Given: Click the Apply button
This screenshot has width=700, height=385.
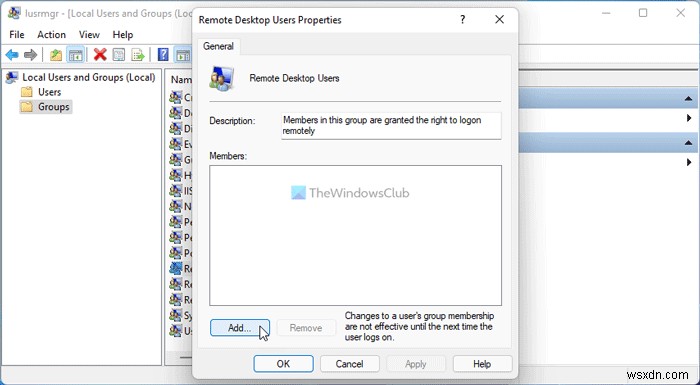Looking at the screenshot, I should click(416, 364).
